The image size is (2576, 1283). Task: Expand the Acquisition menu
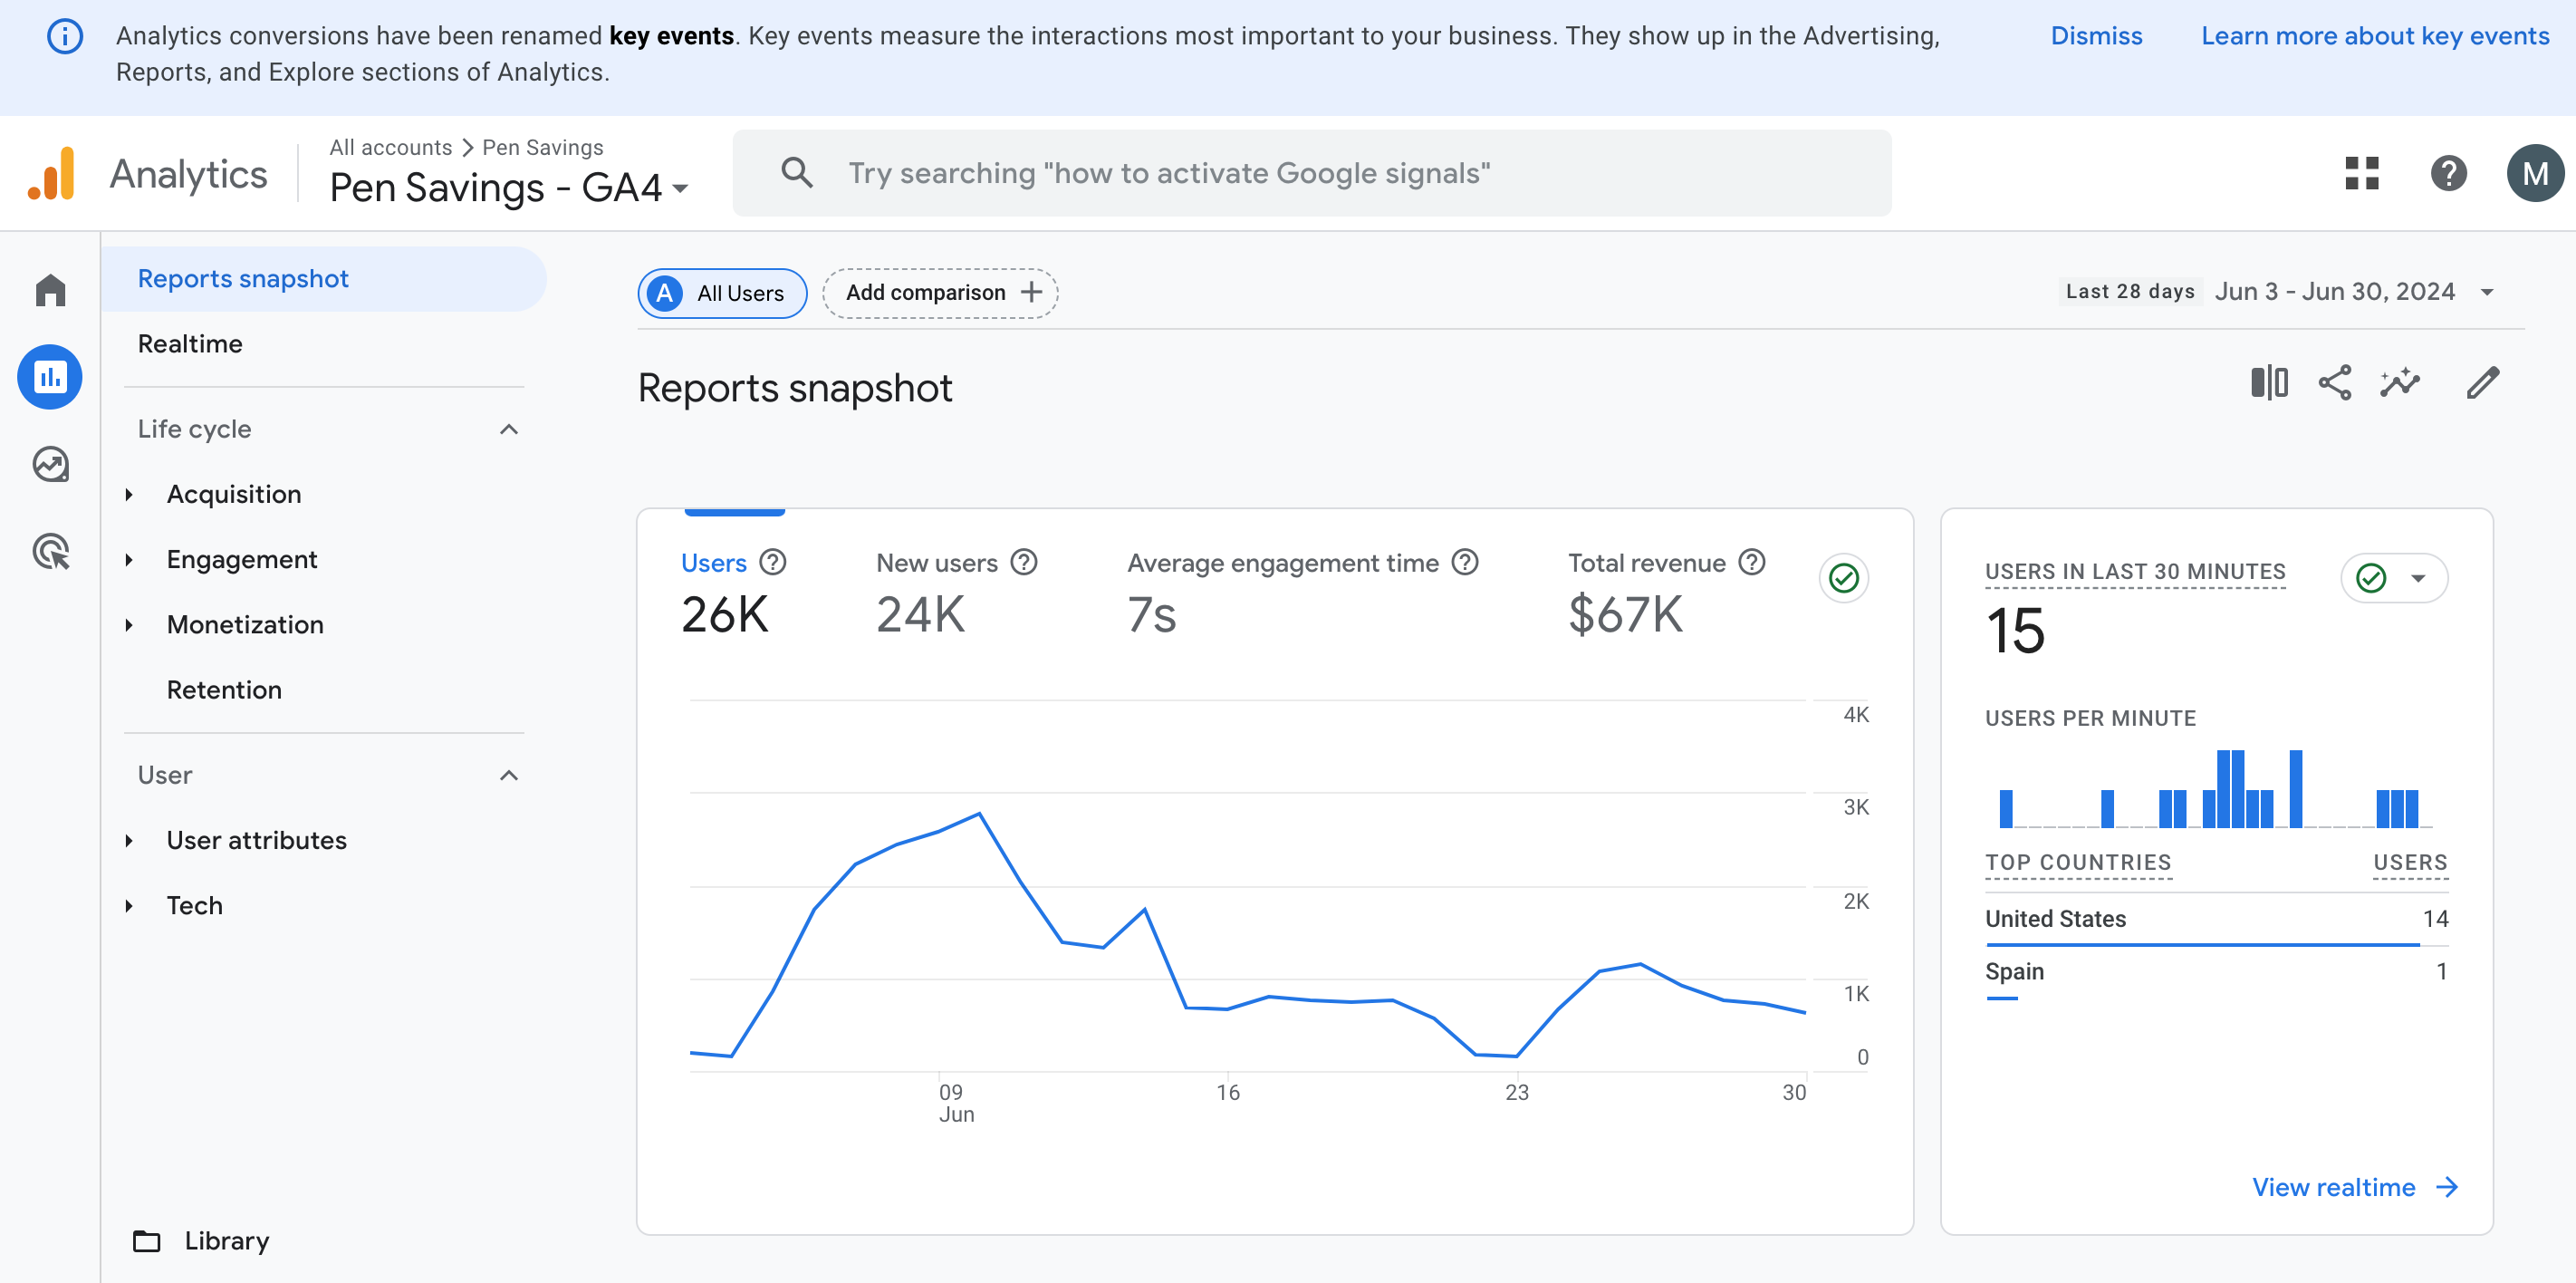129,495
